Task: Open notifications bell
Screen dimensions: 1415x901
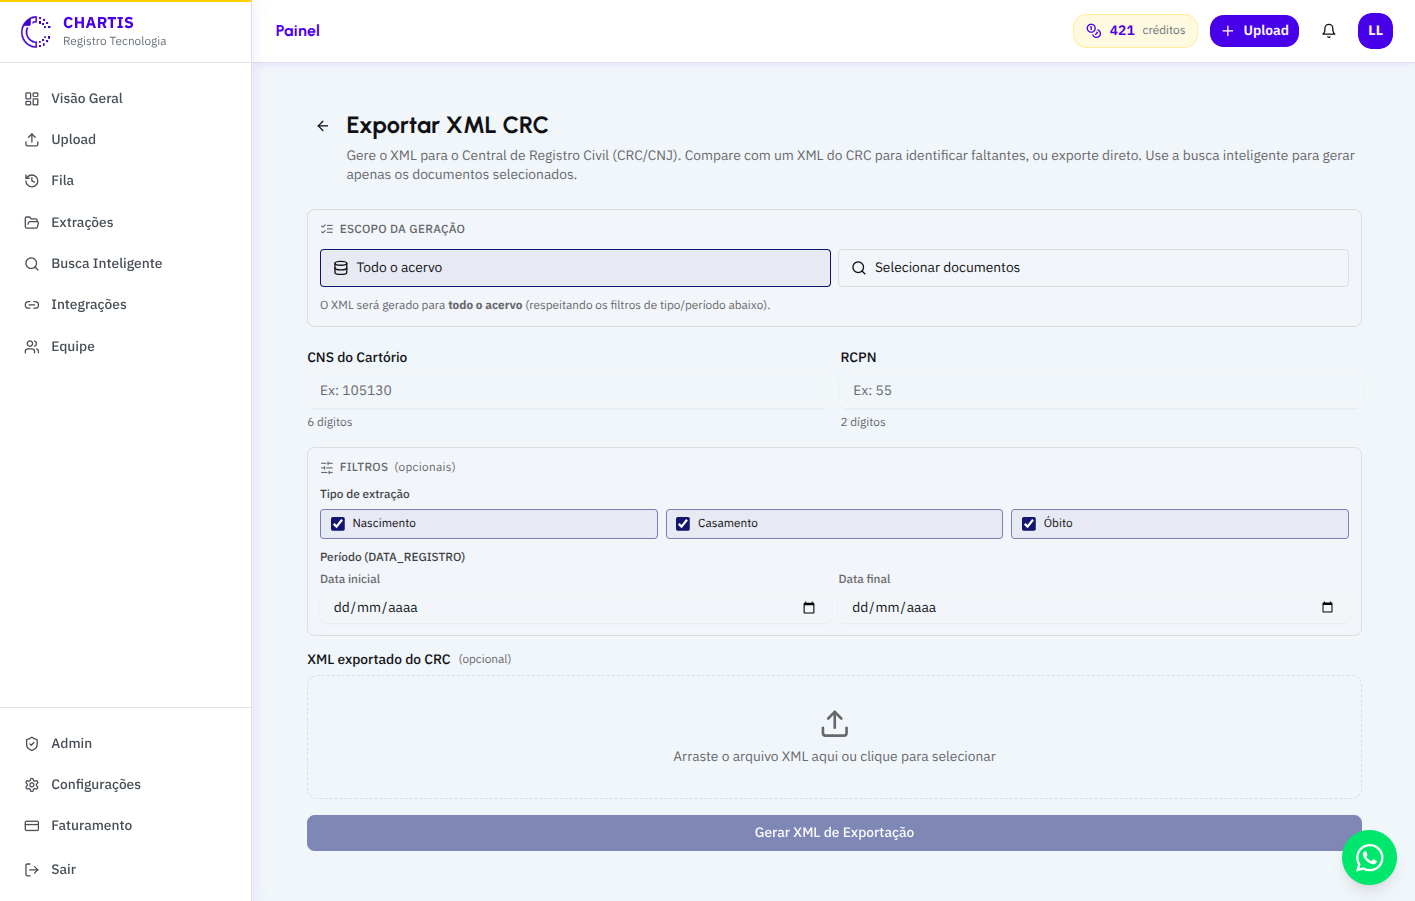Action: [1328, 31]
